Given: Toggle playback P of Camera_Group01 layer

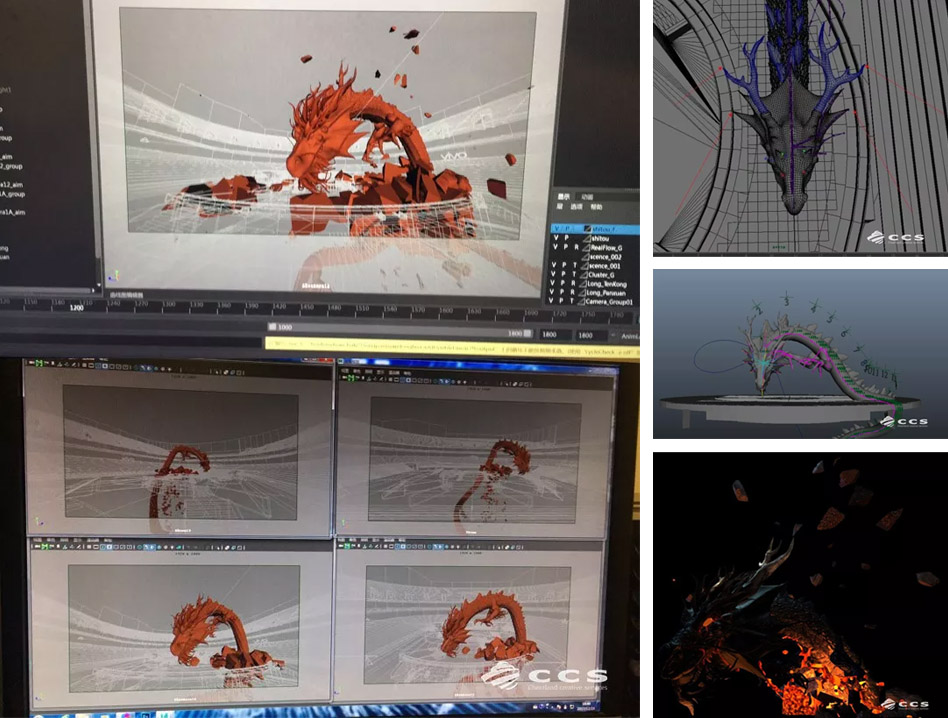Looking at the screenshot, I should 561,301.
